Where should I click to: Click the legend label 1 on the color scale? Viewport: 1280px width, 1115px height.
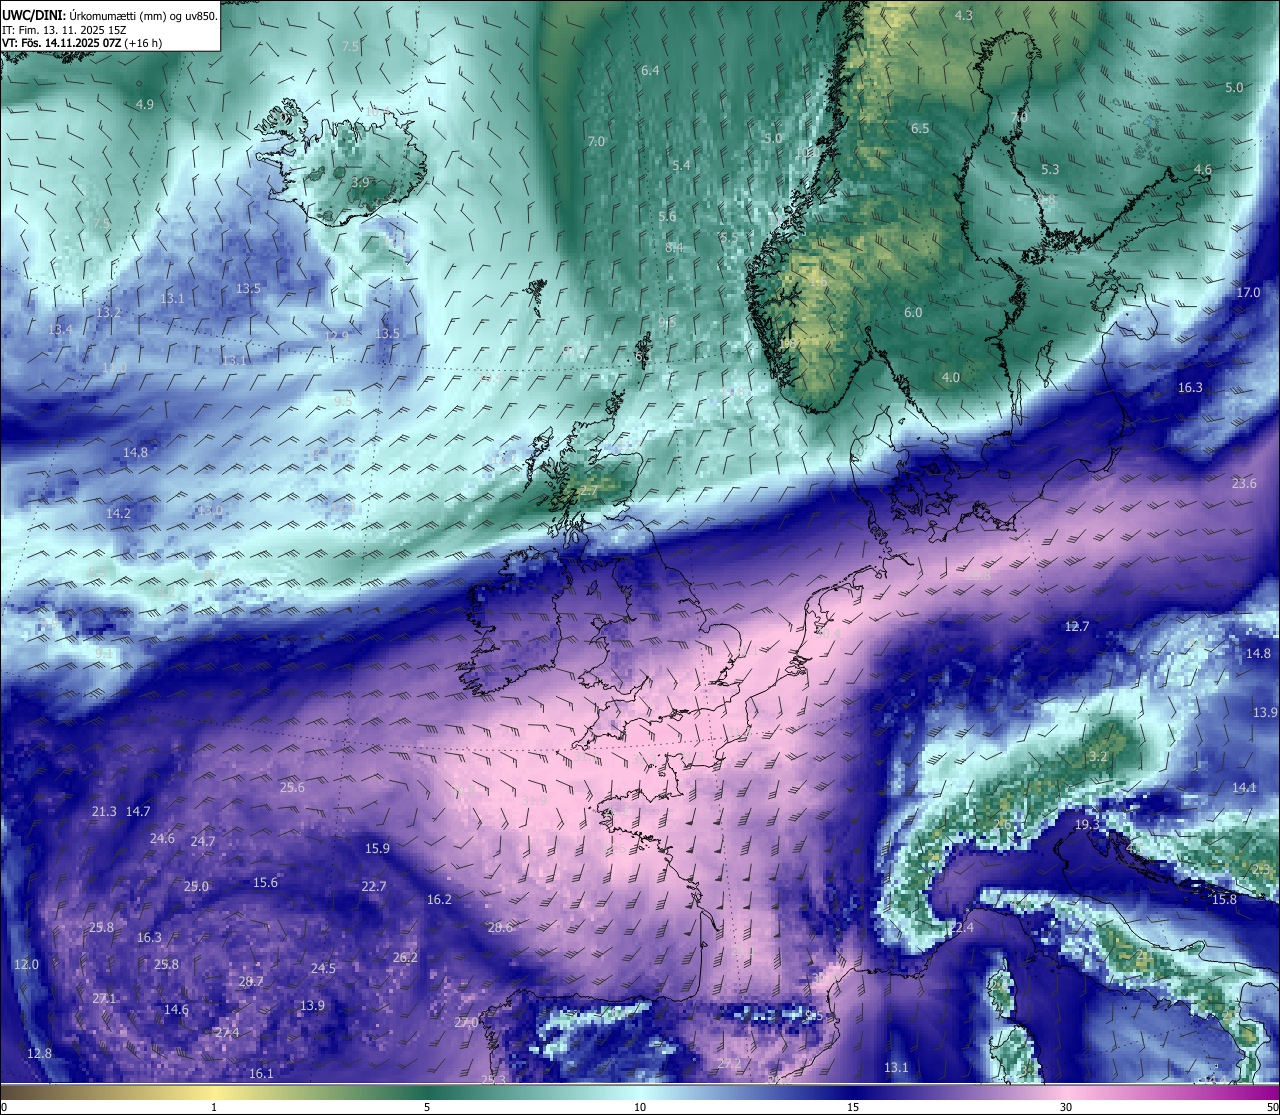[x=214, y=1107]
